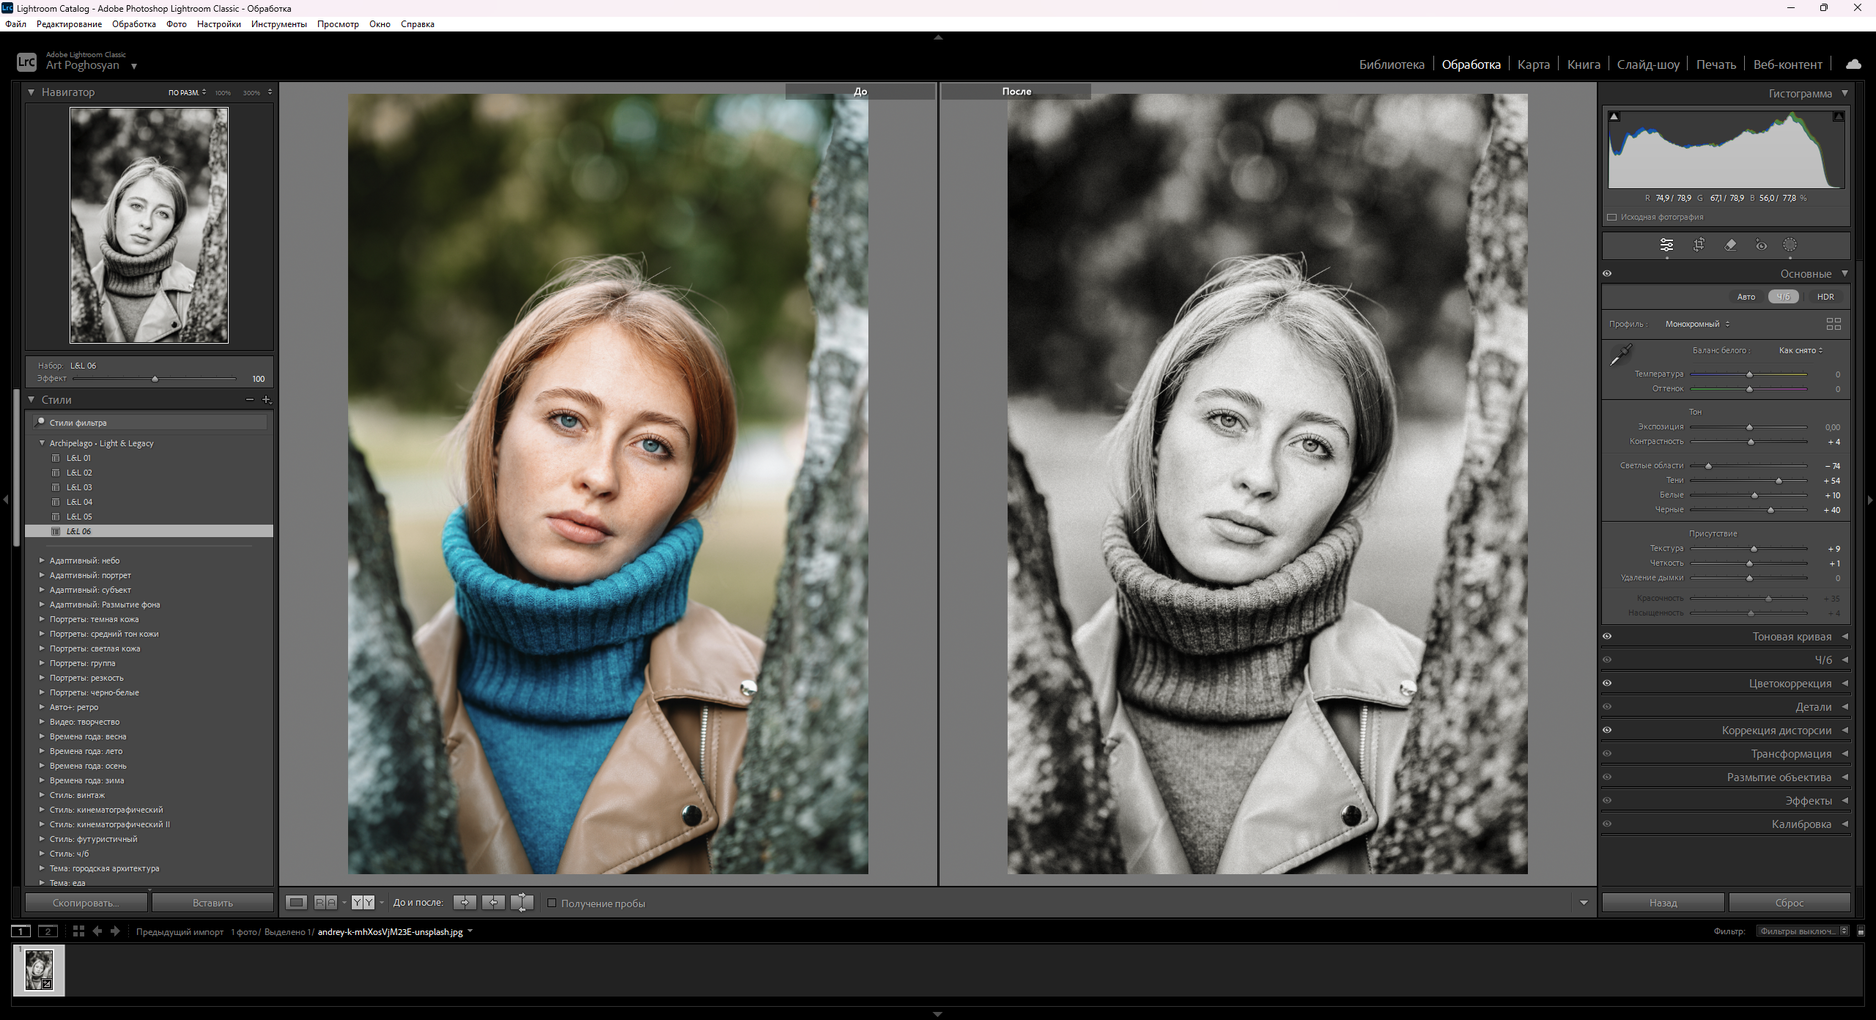
Task: Expand the Эффекты panel
Action: [1808, 801]
